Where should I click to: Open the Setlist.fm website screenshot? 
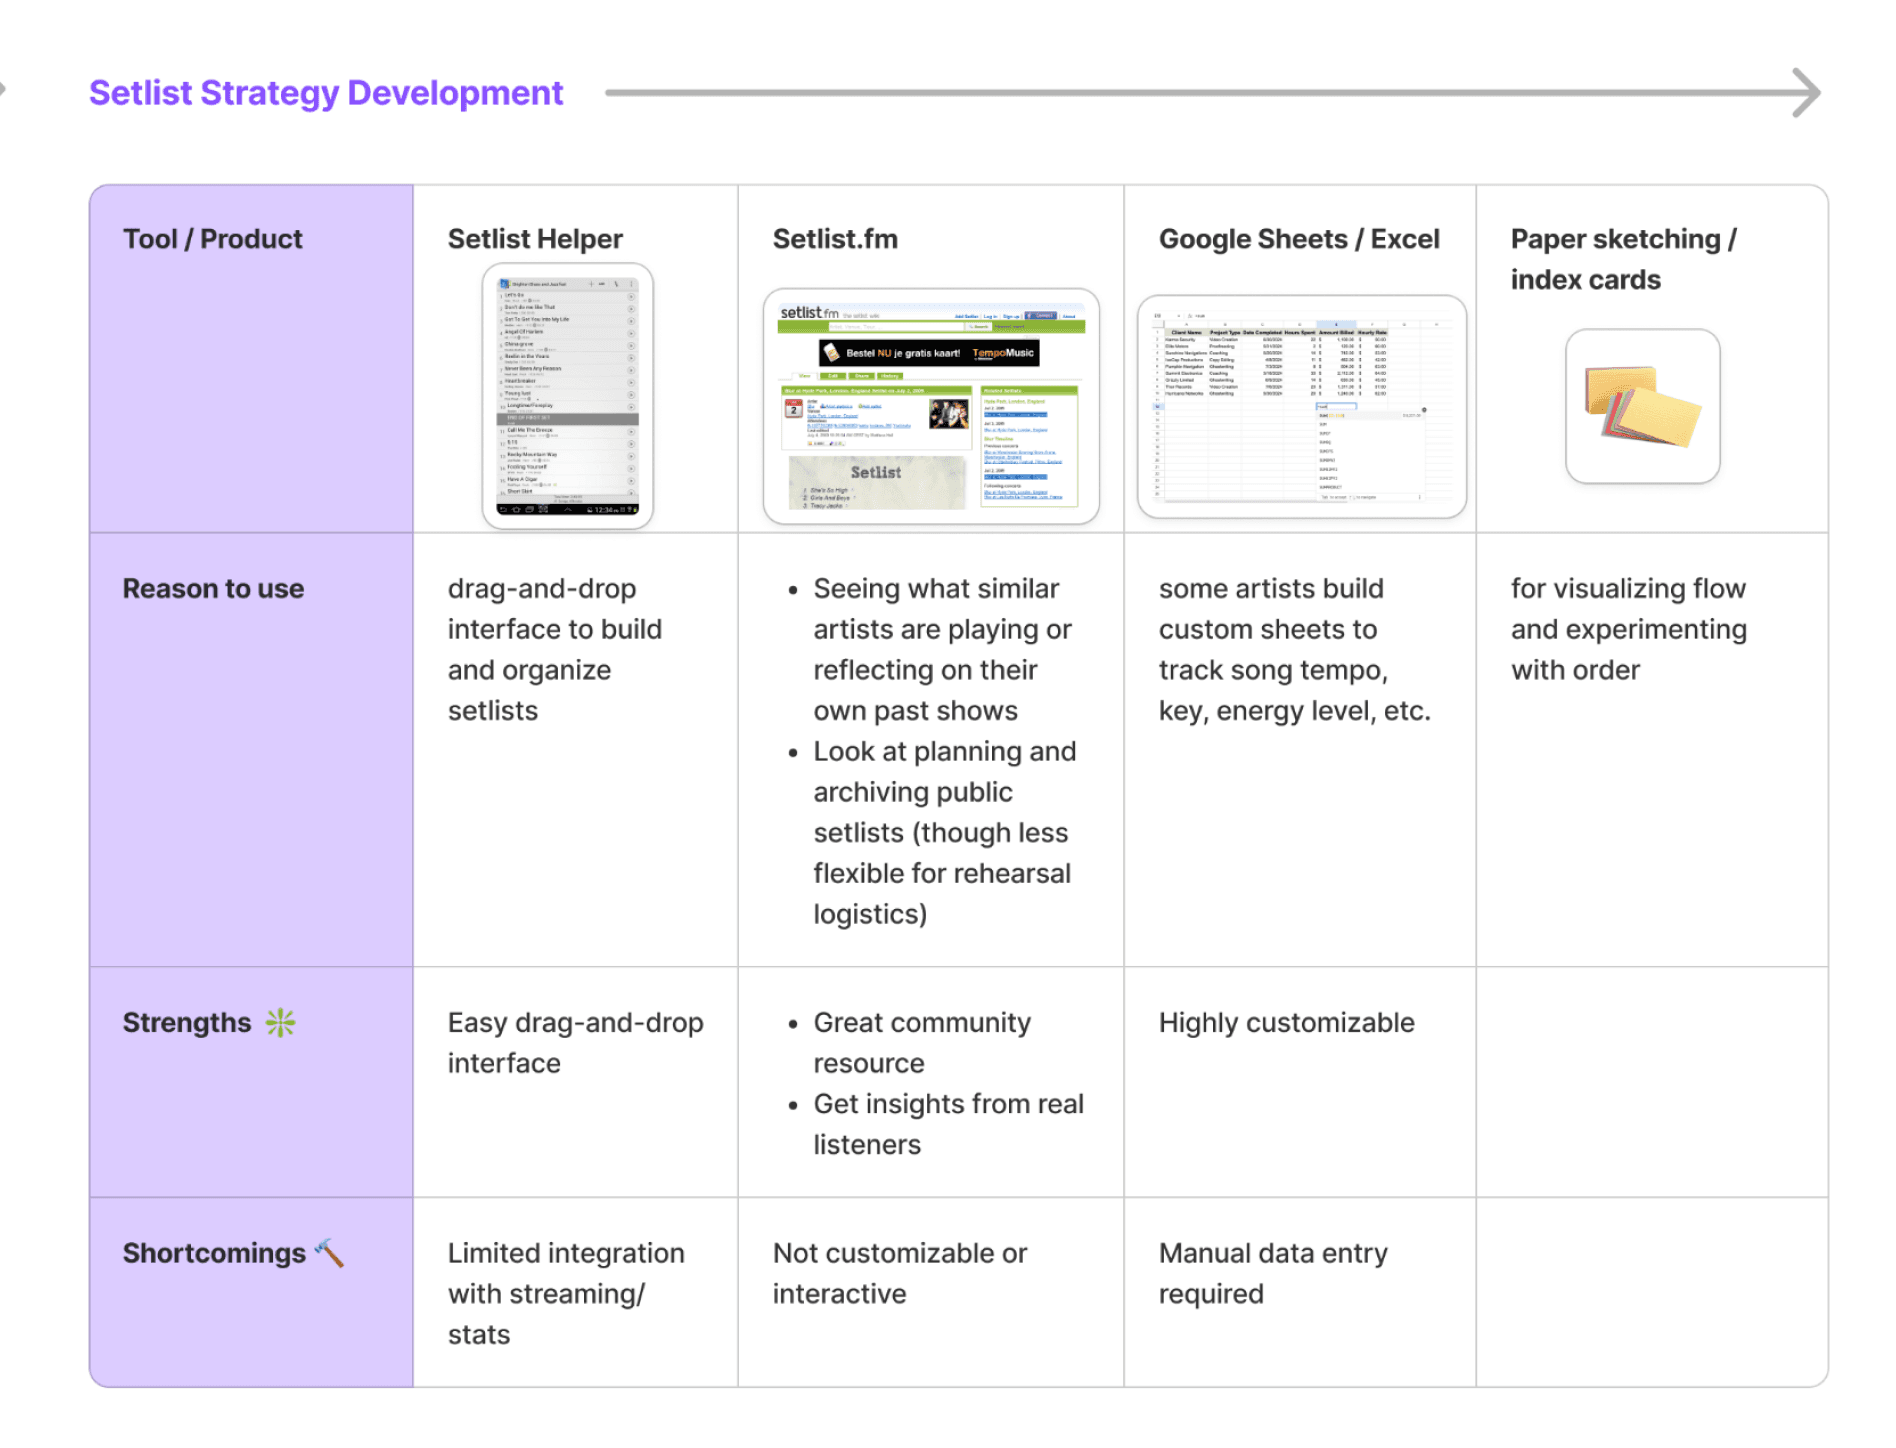[x=931, y=406]
